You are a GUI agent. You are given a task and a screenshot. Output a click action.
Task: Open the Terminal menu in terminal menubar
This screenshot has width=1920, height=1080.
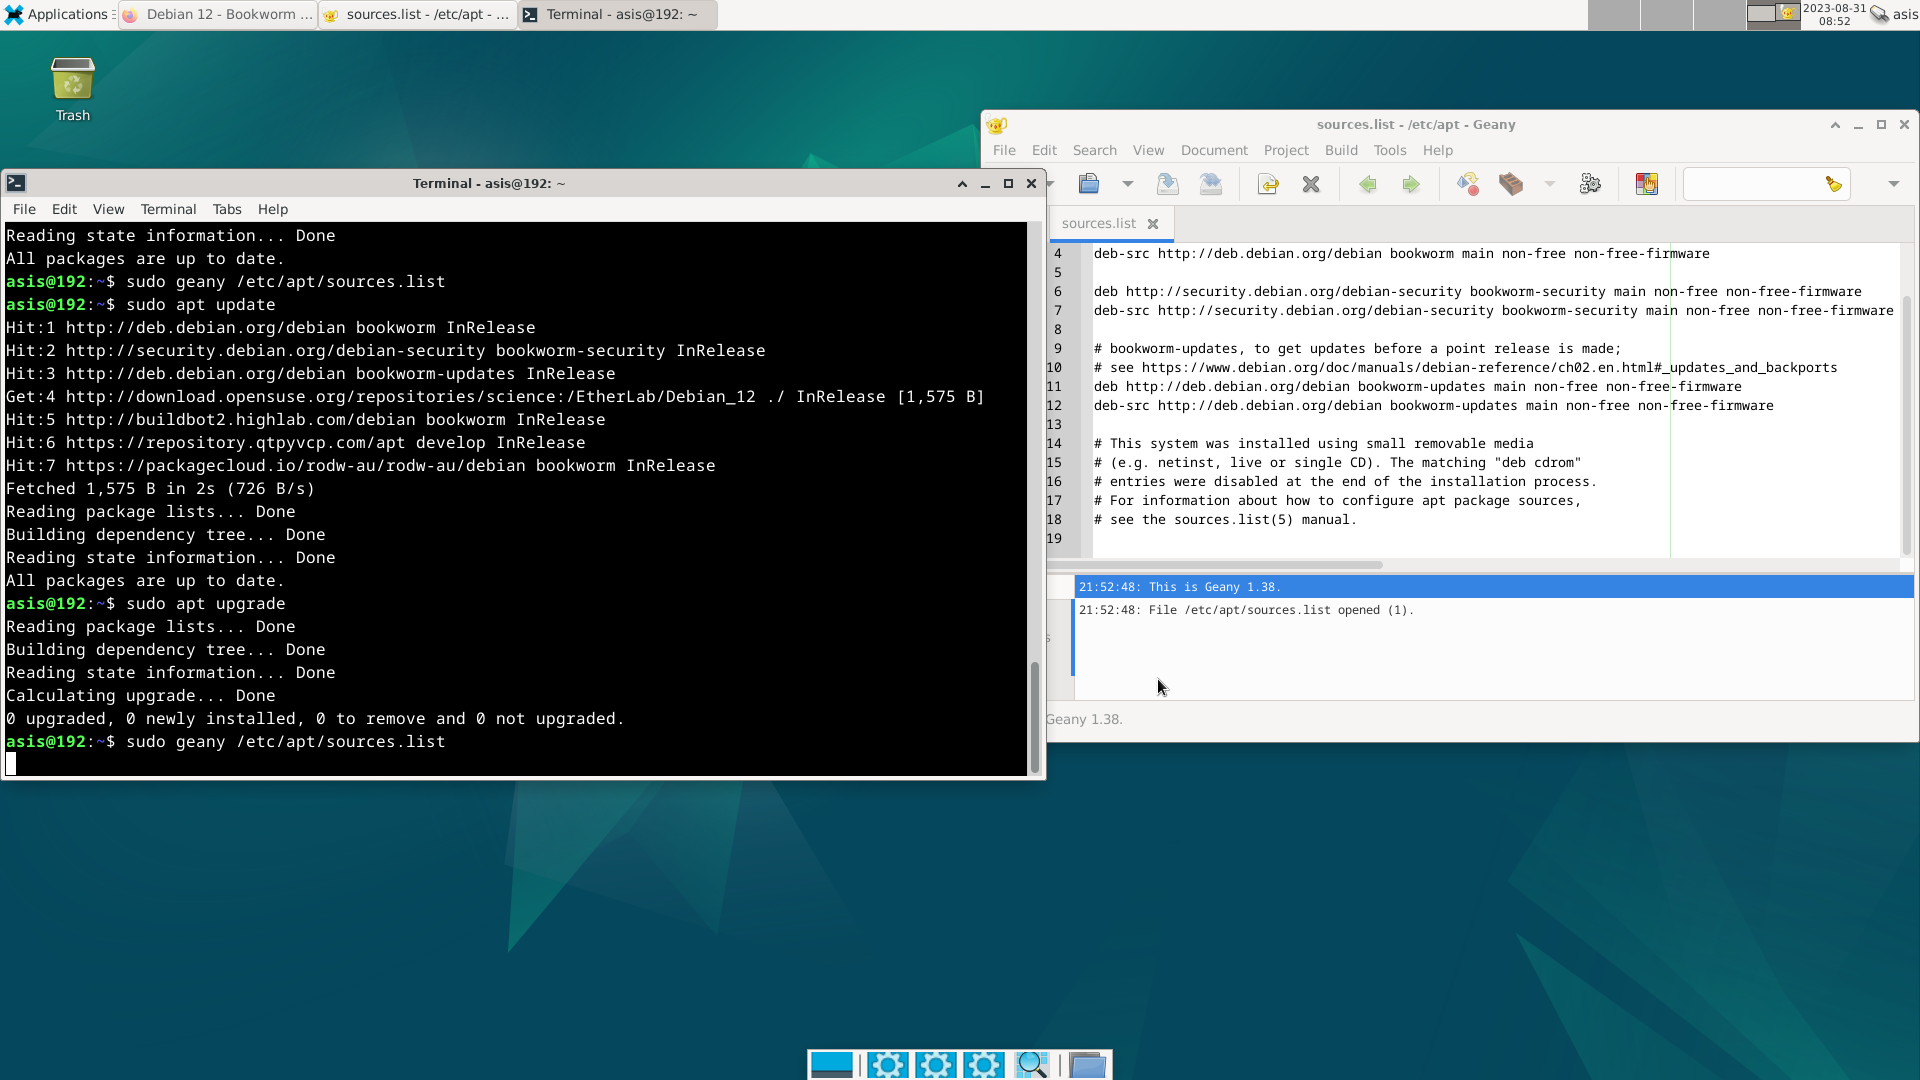168,209
